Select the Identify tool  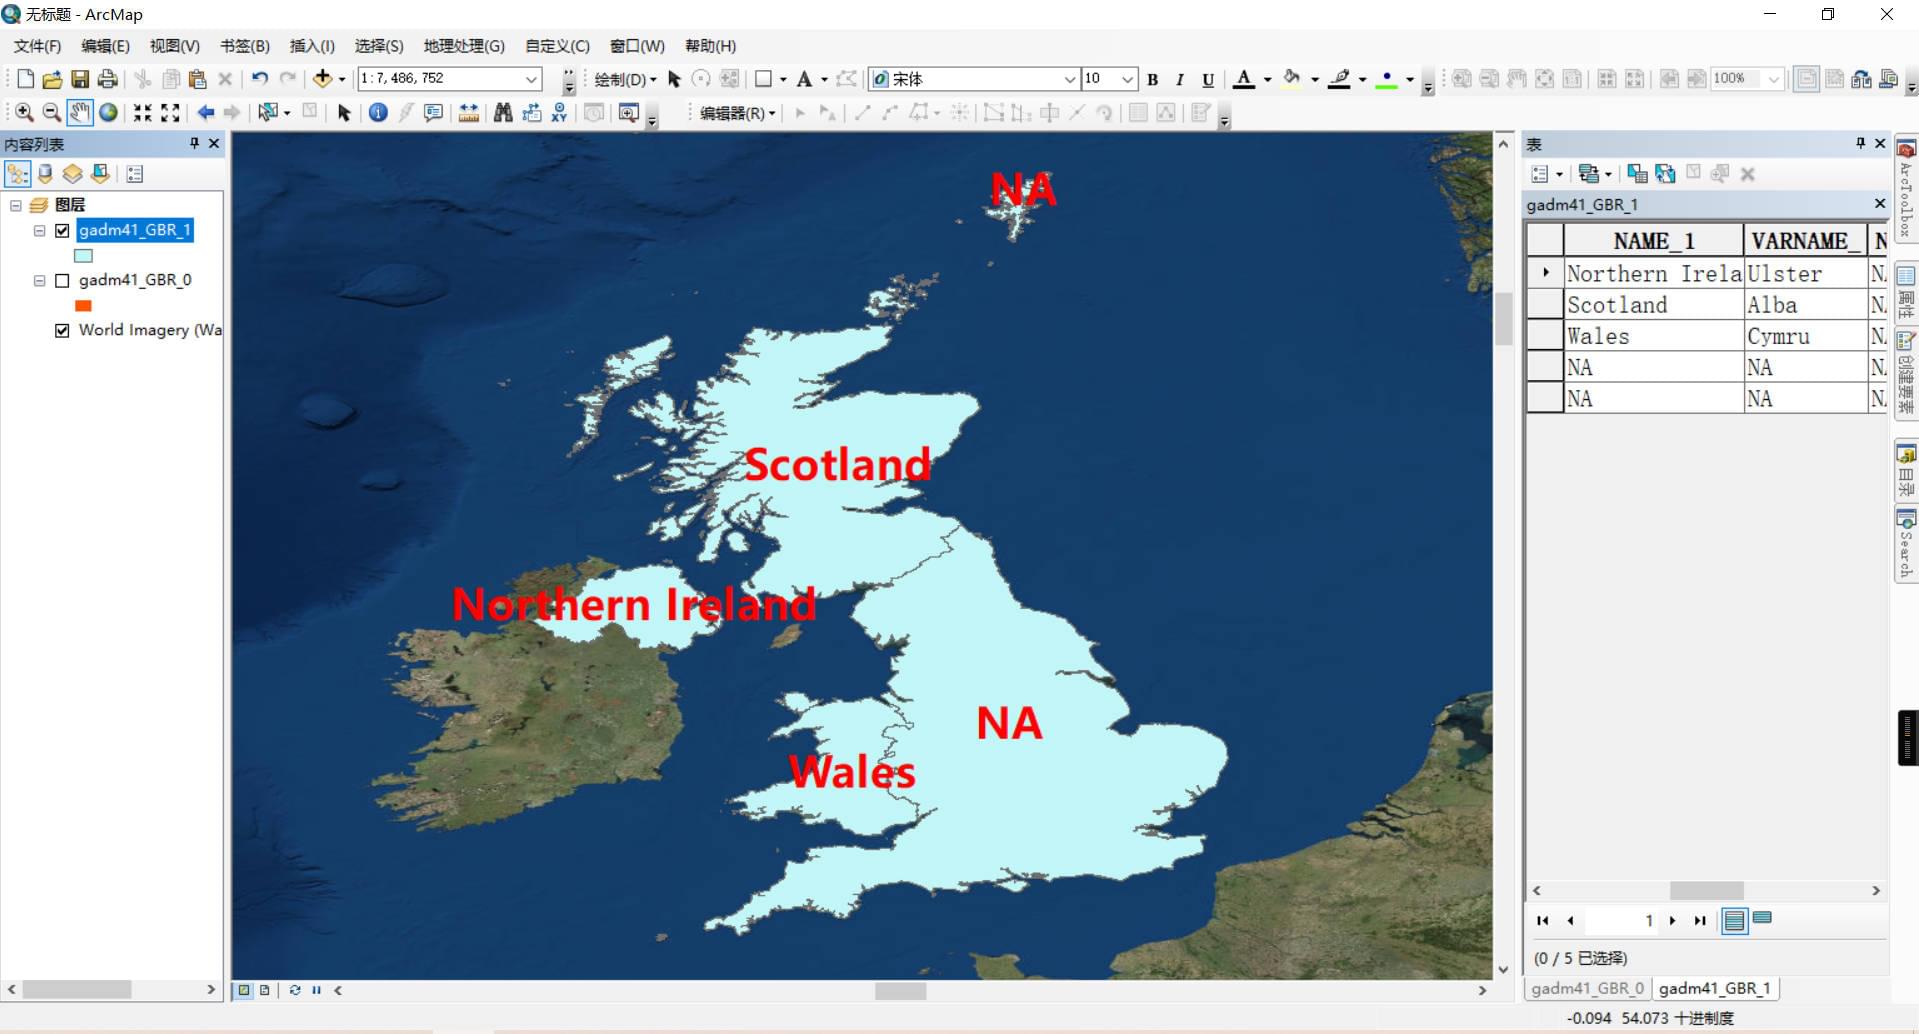pyautogui.click(x=378, y=113)
